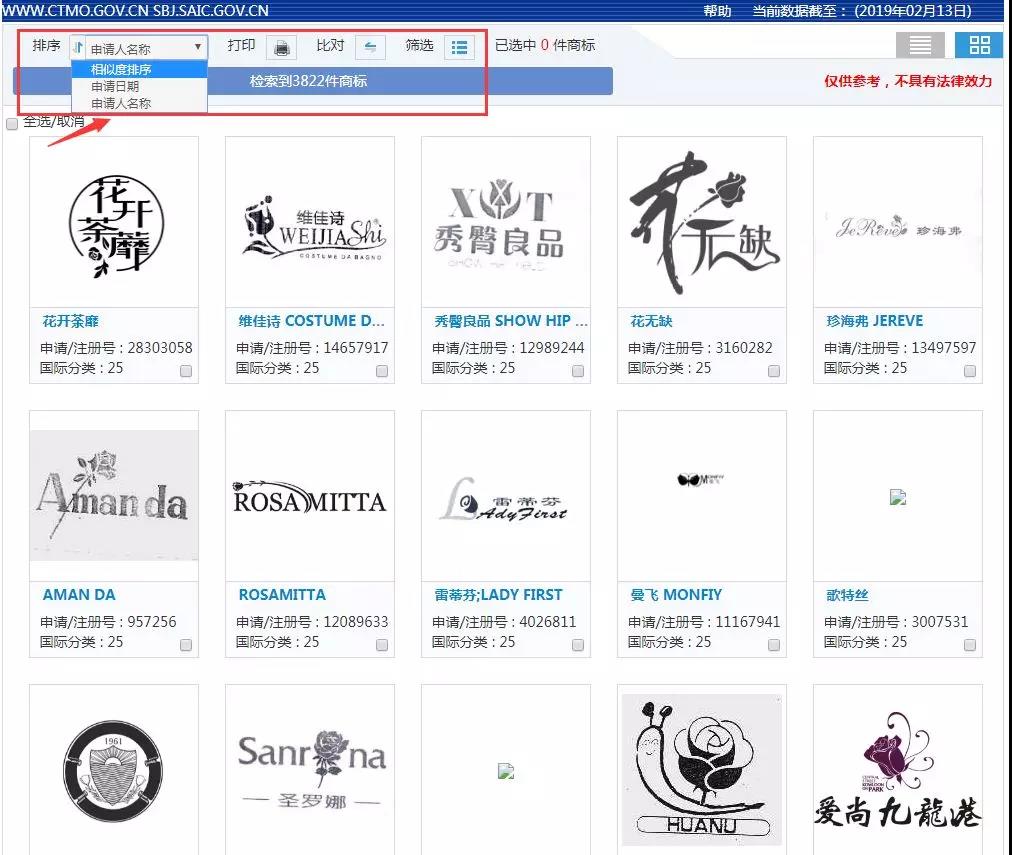
Task: Click the HUANU snail trademark image
Action: tap(700, 768)
